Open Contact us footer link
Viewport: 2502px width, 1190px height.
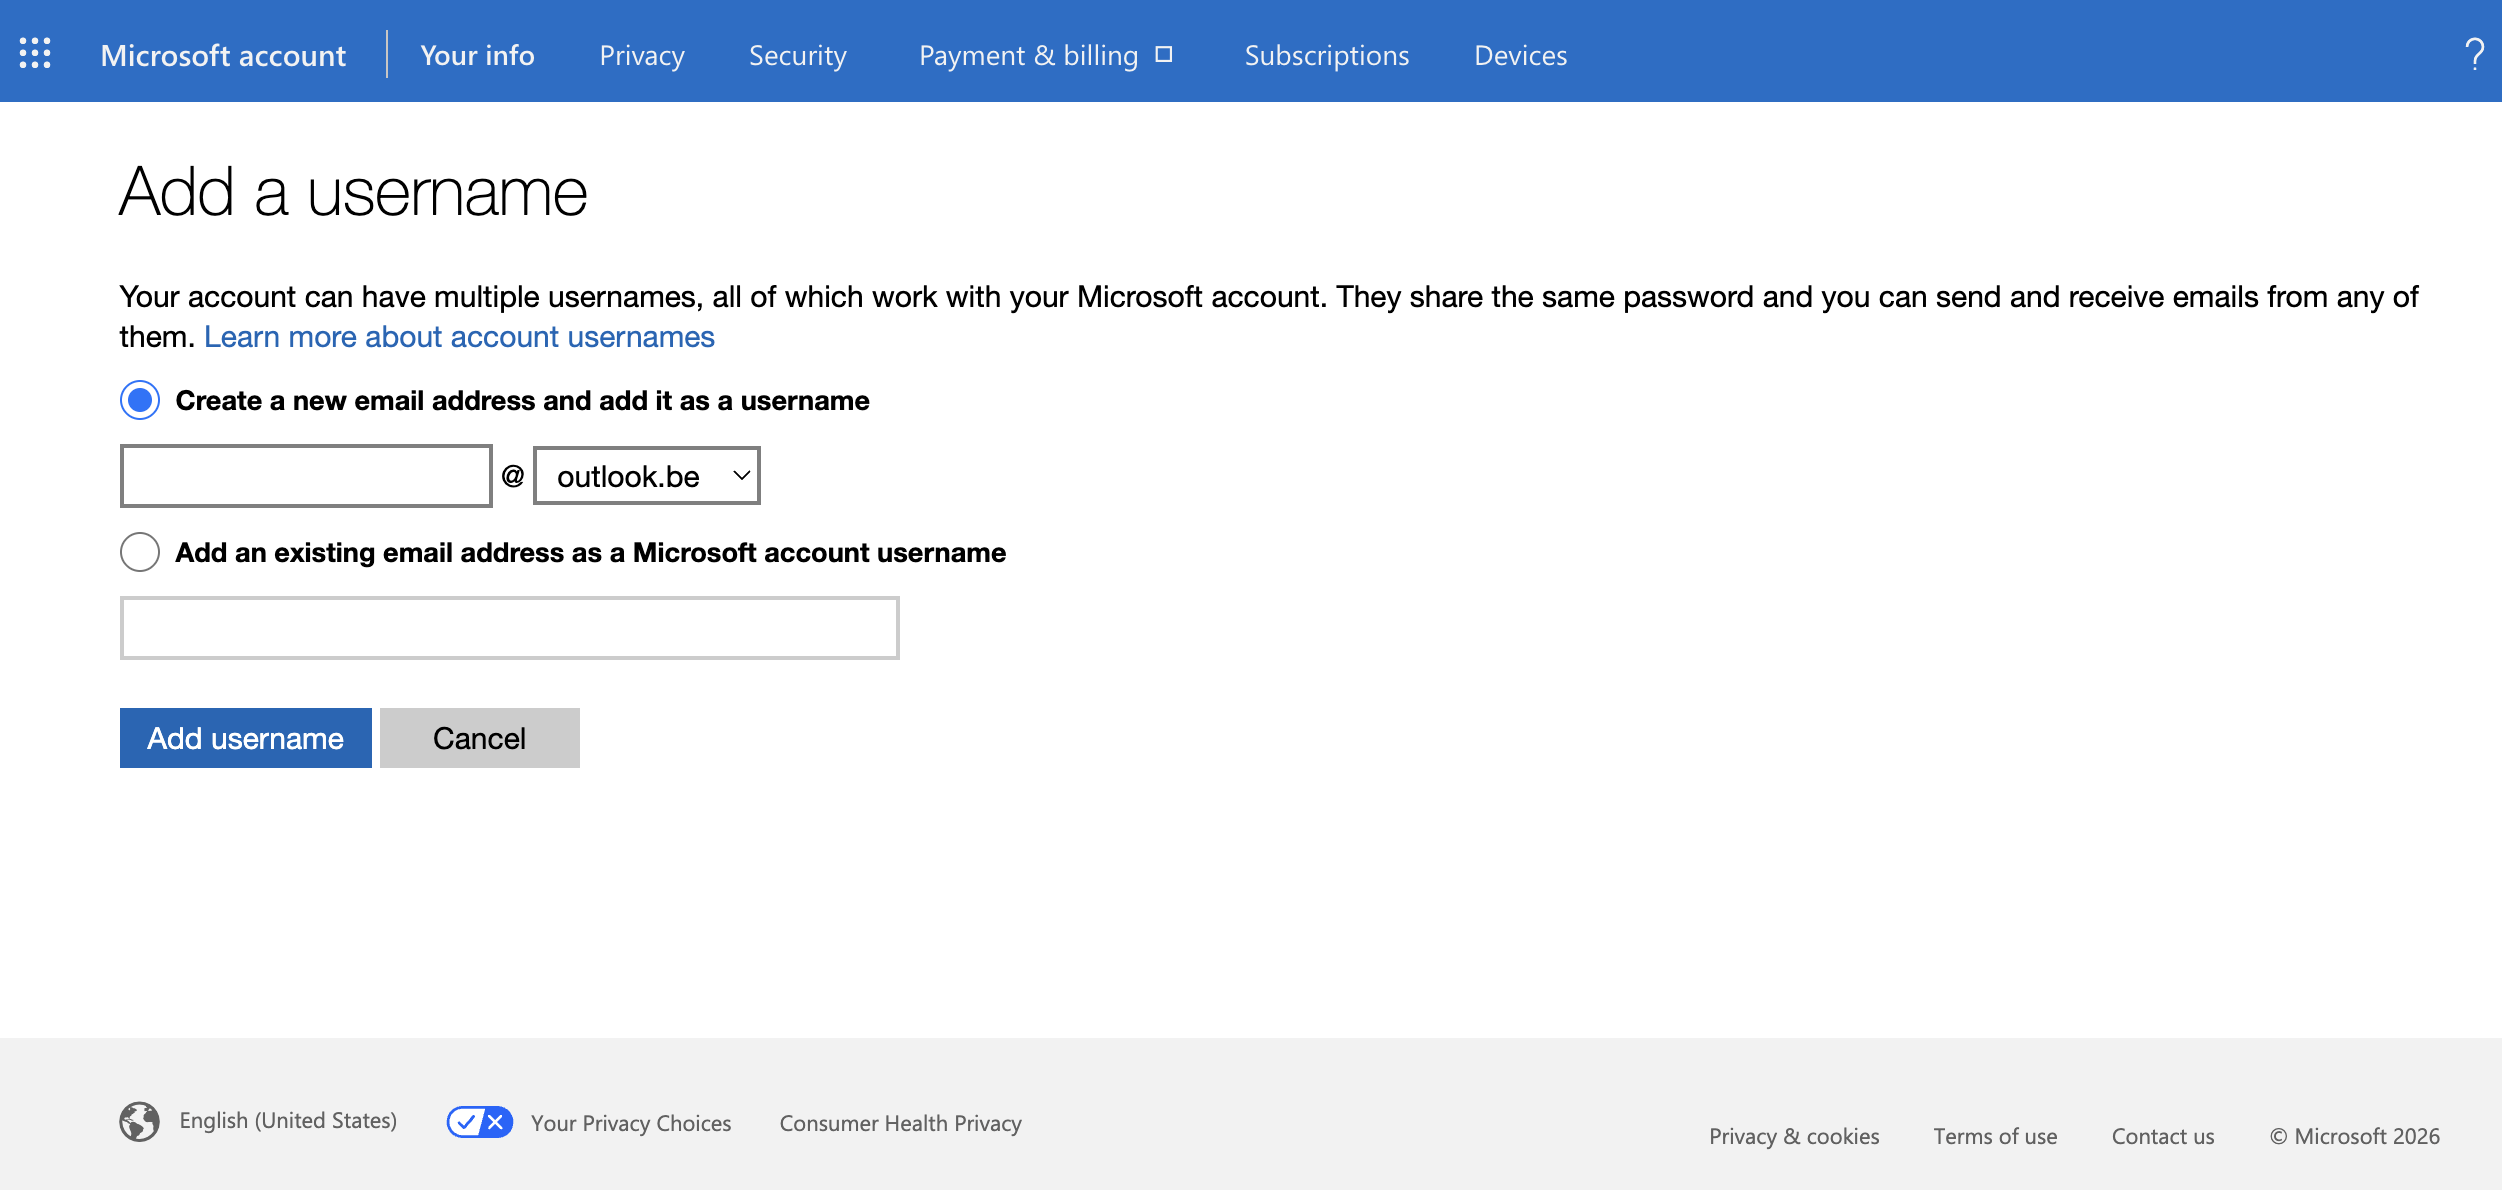(x=2163, y=1136)
